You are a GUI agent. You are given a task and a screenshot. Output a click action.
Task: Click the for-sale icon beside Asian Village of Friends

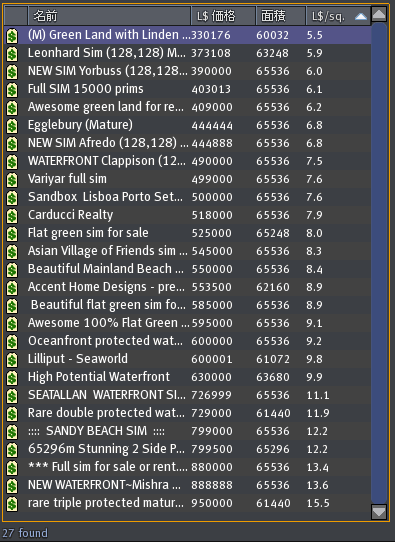tap(12, 252)
